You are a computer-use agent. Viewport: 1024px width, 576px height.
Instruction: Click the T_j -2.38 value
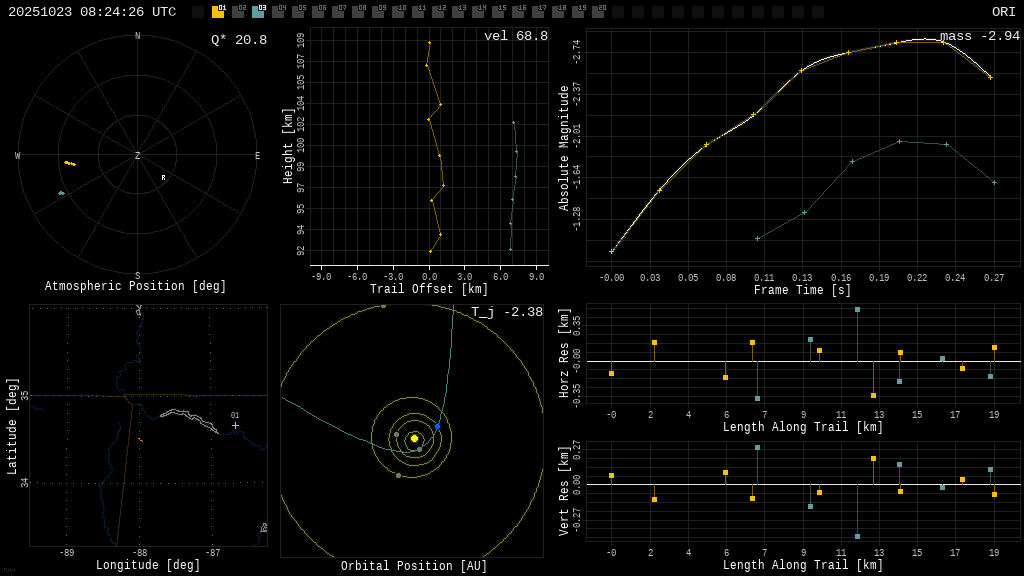(507, 312)
